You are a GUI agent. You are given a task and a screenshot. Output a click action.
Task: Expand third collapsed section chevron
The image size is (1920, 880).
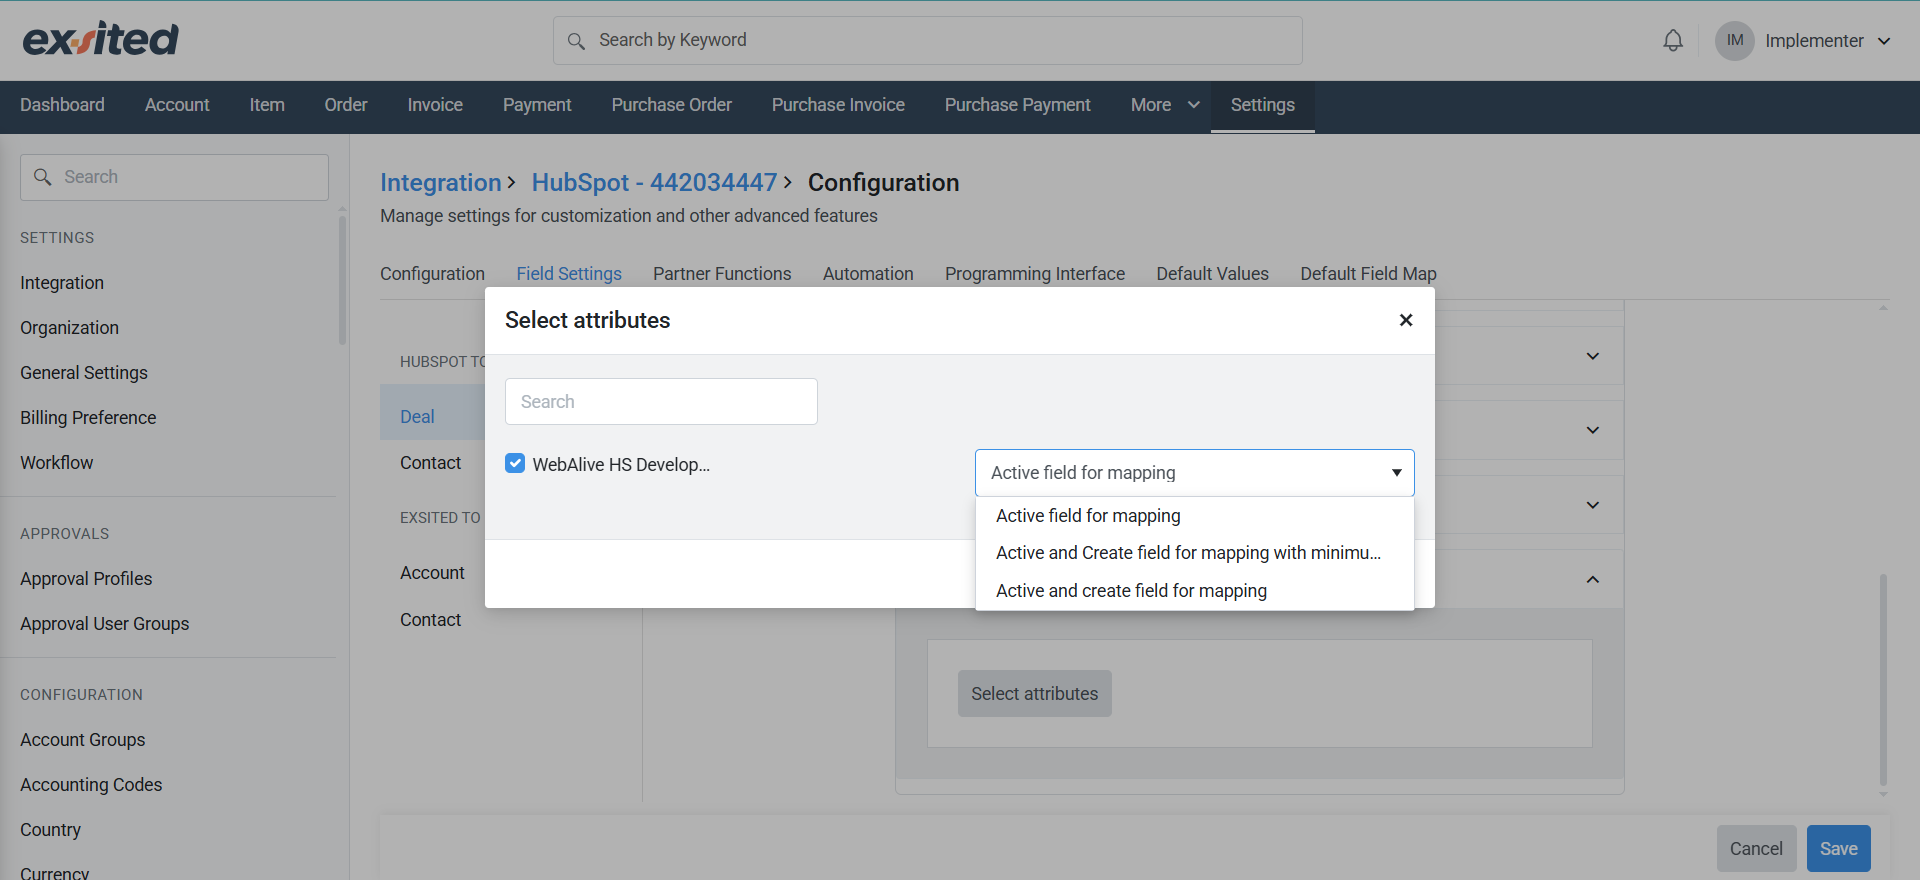click(1593, 505)
